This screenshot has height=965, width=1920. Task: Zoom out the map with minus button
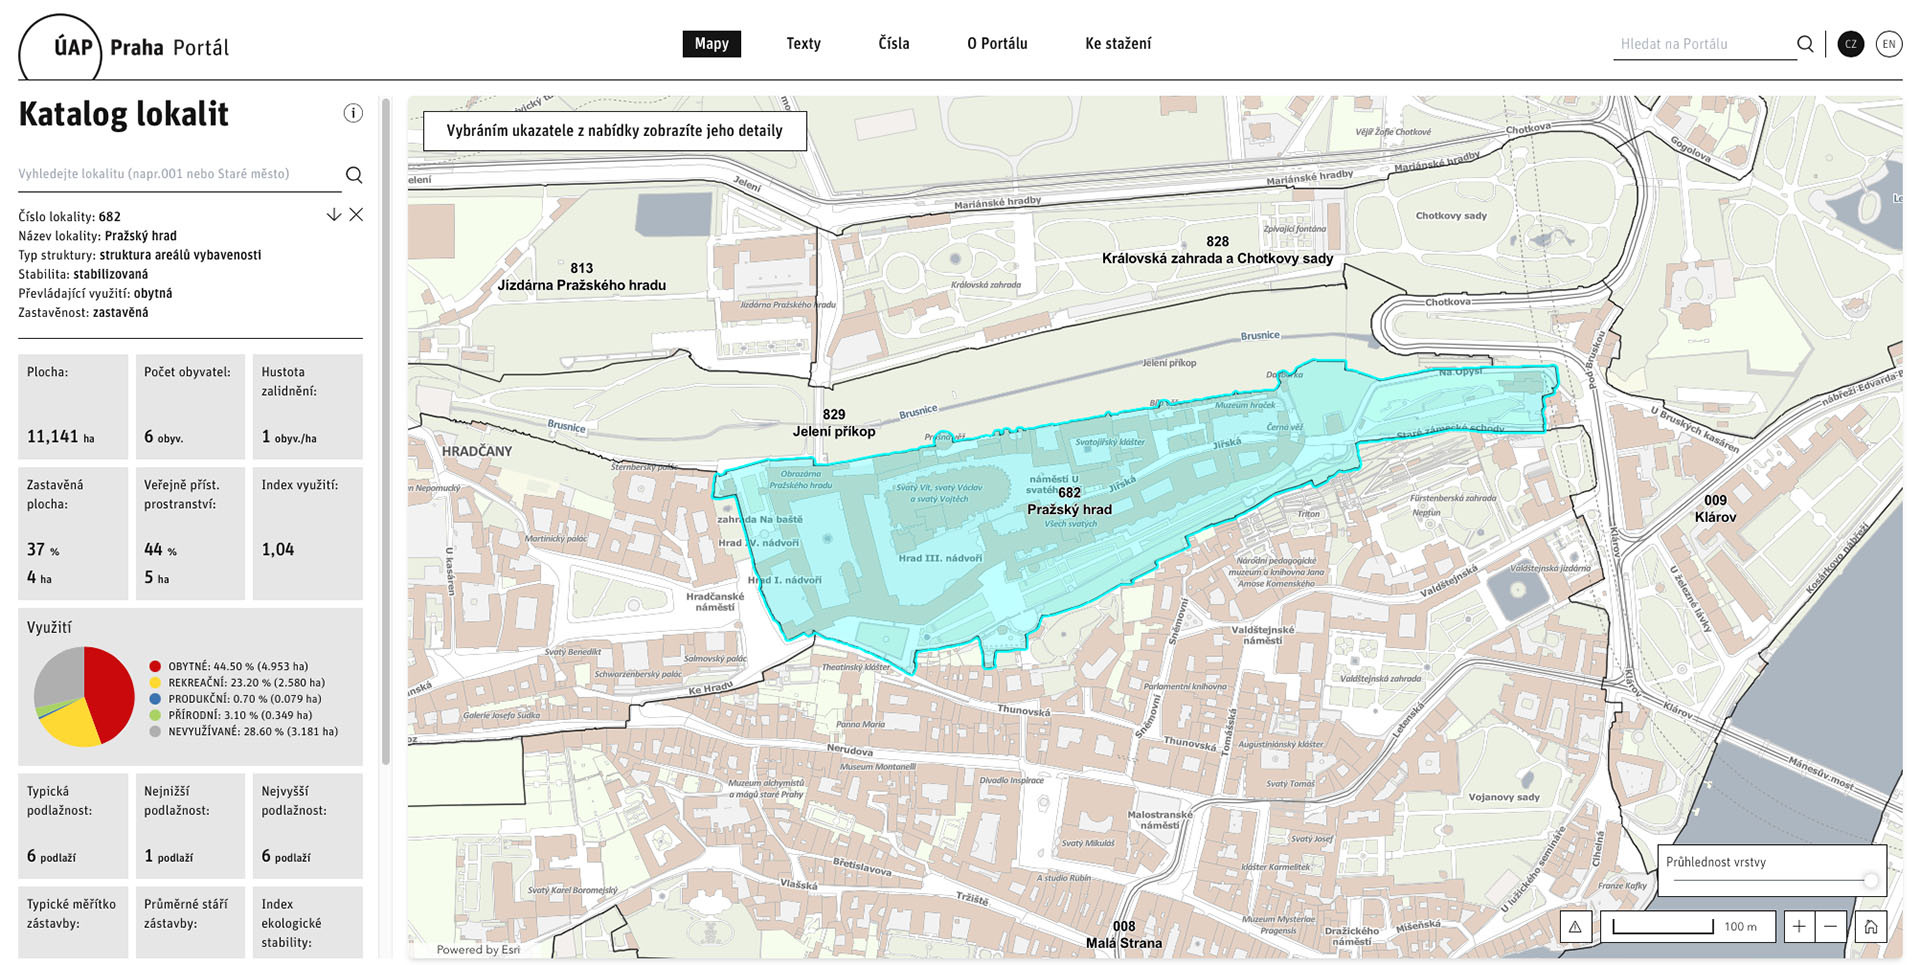tap(1830, 927)
